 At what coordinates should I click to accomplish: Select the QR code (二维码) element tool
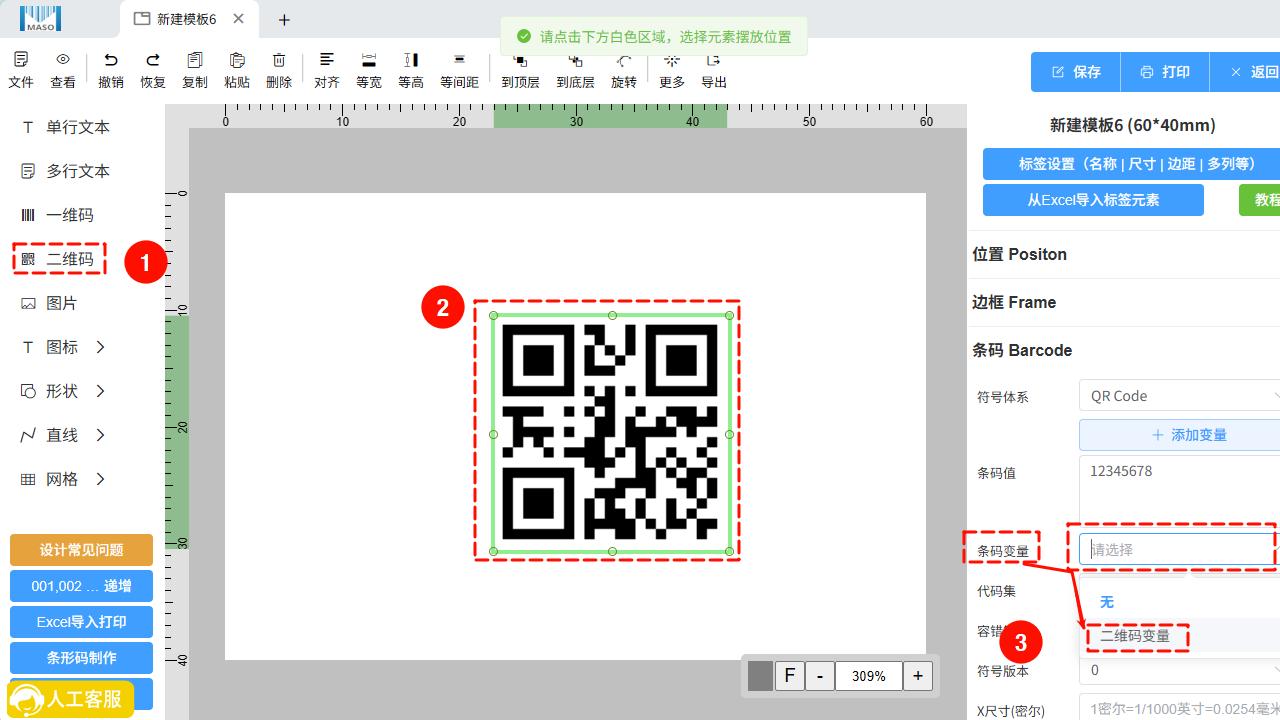[60, 259]
